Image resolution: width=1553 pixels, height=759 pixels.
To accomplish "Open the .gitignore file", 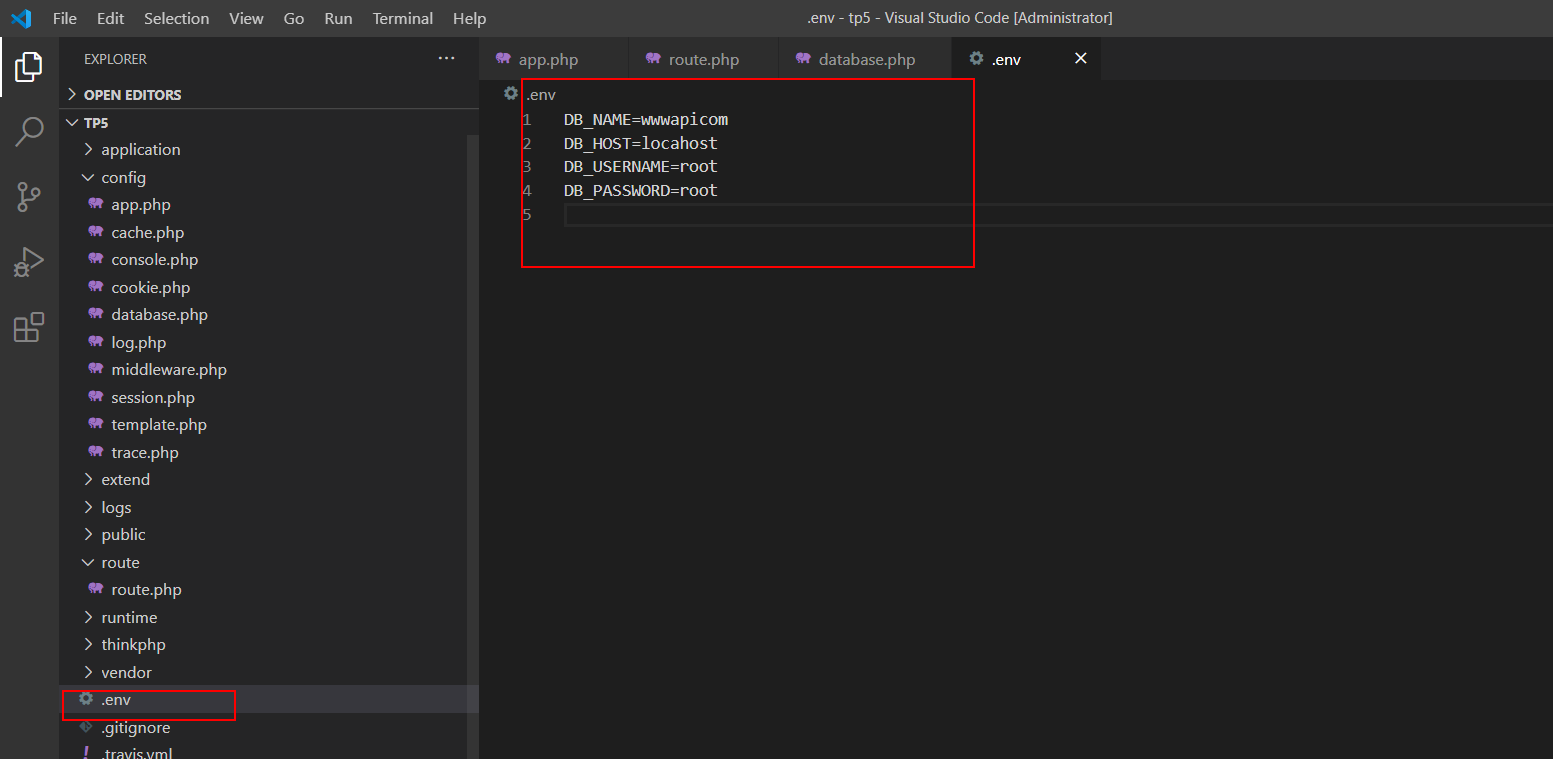I will (263, 727).
